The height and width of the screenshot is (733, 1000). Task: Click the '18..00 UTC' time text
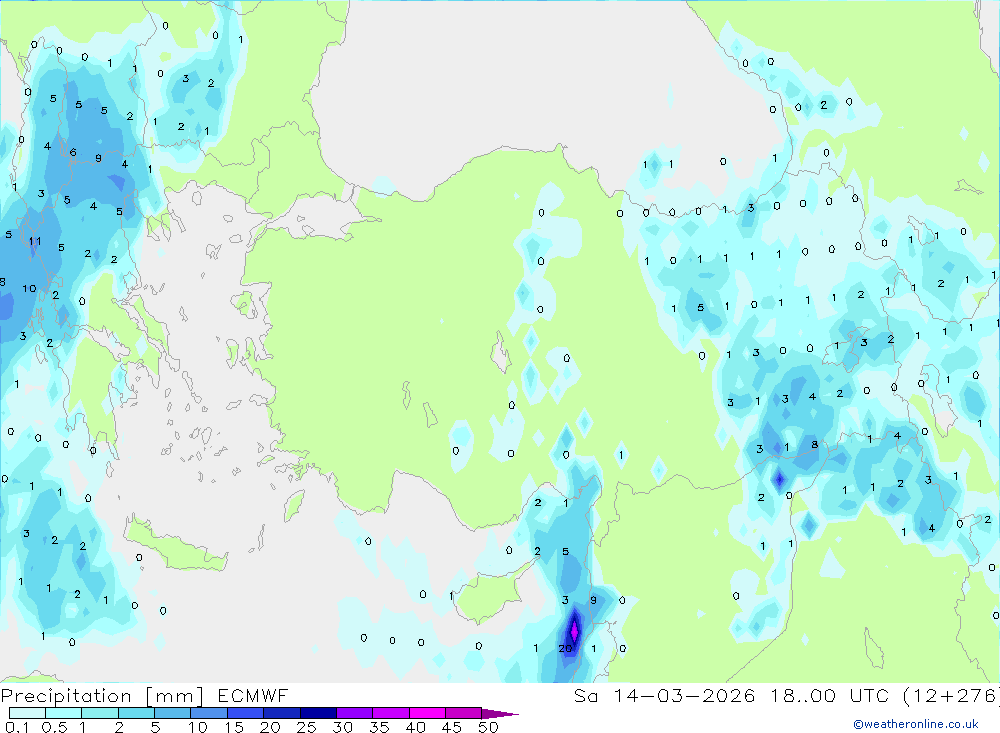click(830, 695)
